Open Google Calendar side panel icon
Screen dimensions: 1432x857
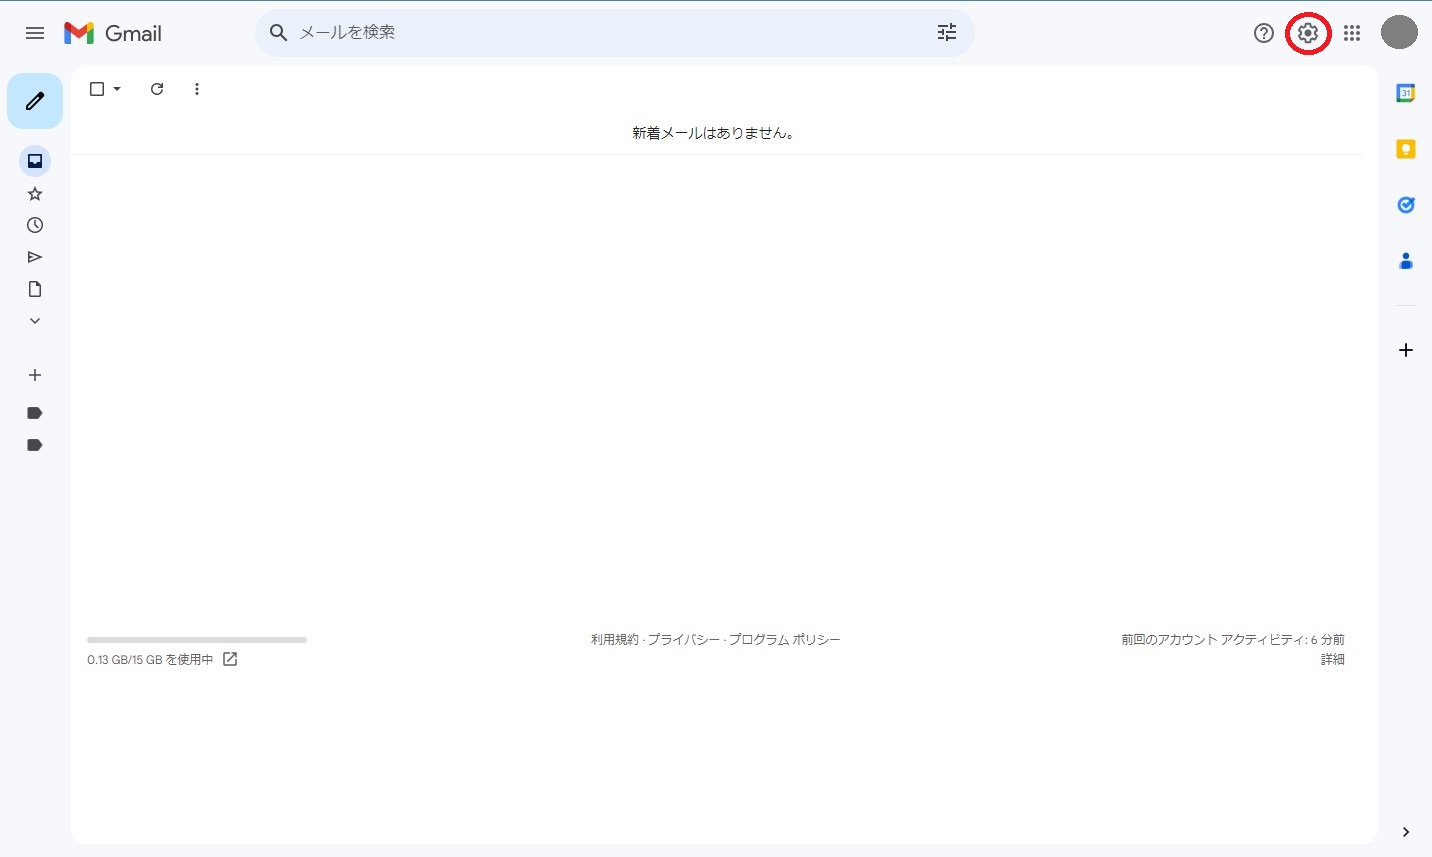[x=1405, y=93]
